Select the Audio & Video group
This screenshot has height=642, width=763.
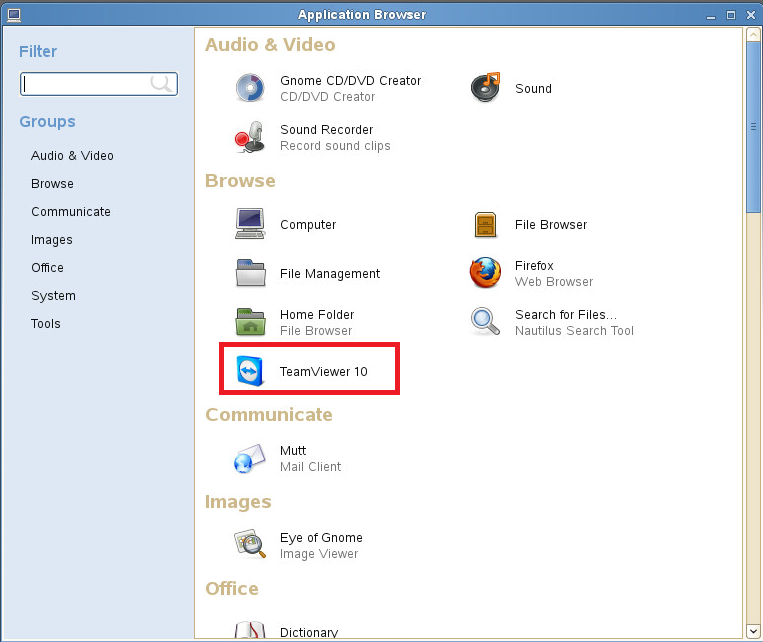[72, 156]
